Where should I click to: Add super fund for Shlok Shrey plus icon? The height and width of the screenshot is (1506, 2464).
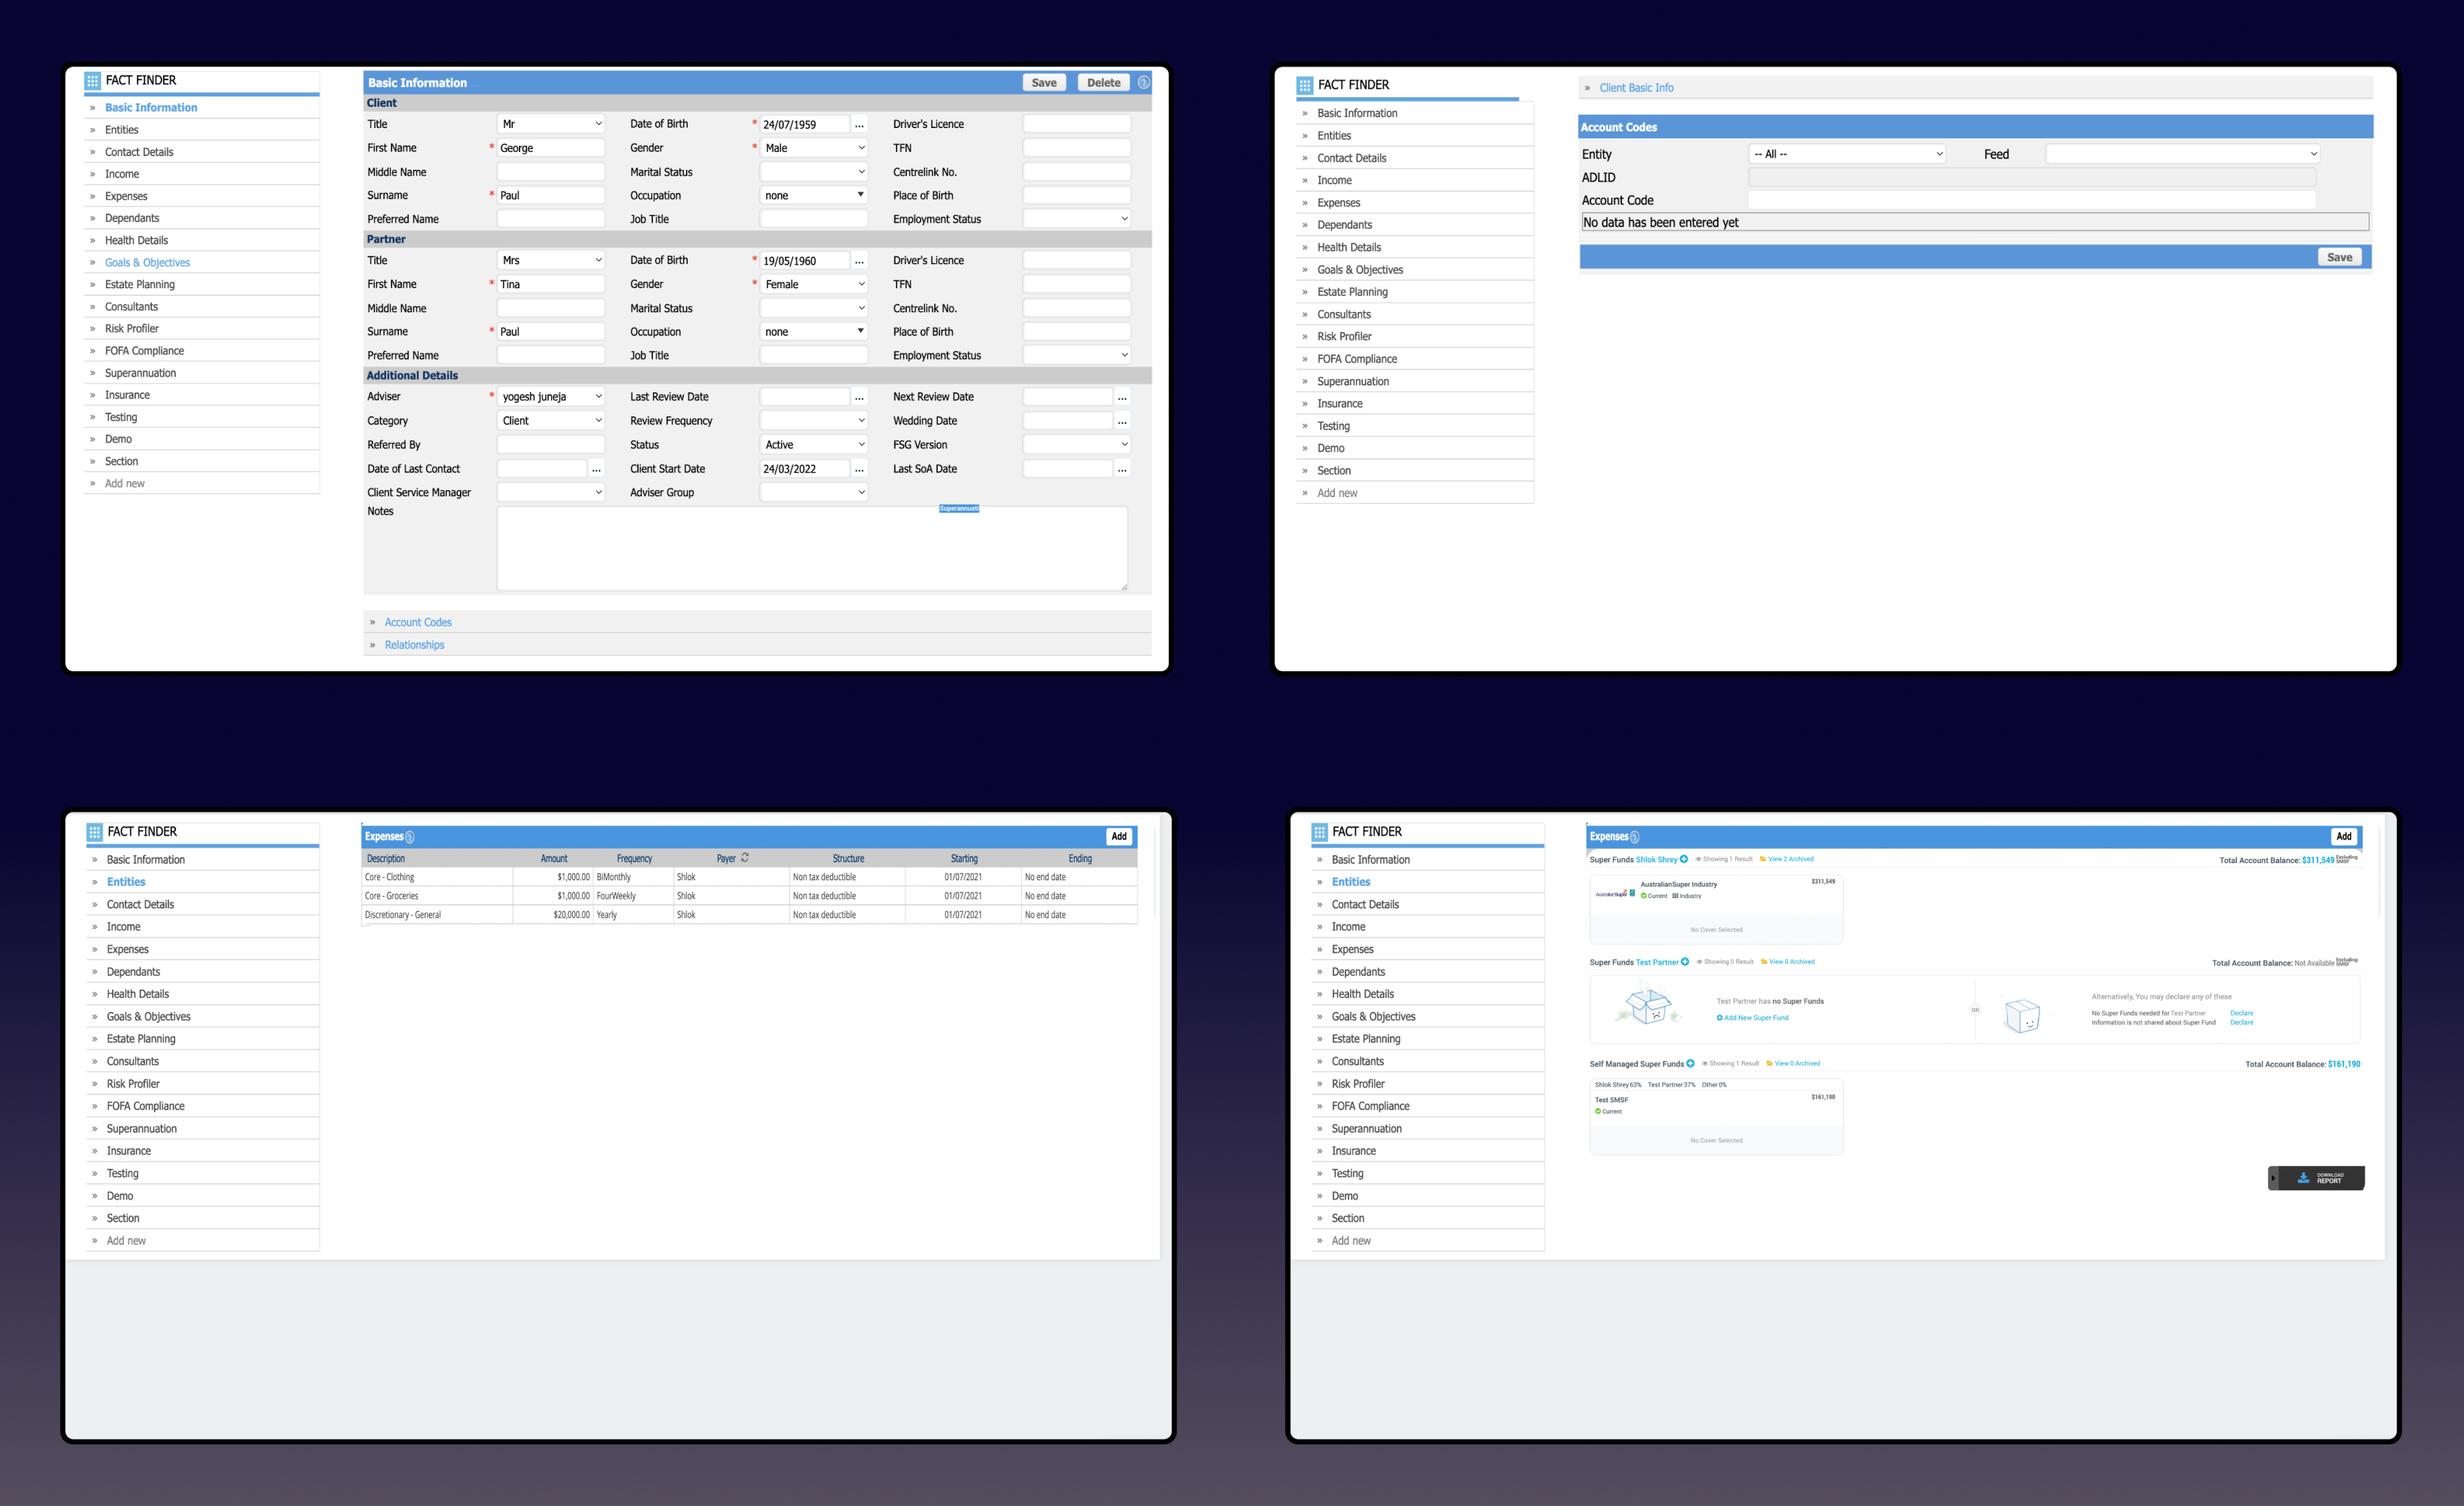1684,859
